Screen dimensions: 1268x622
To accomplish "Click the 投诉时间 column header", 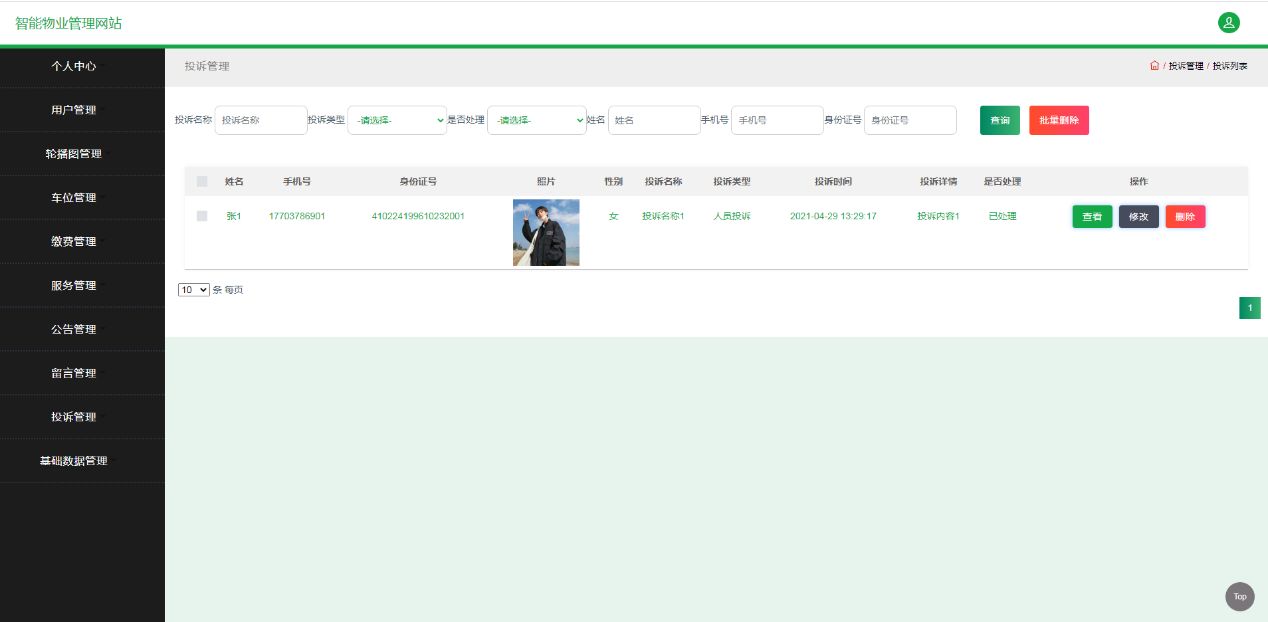I will [833, 182].
